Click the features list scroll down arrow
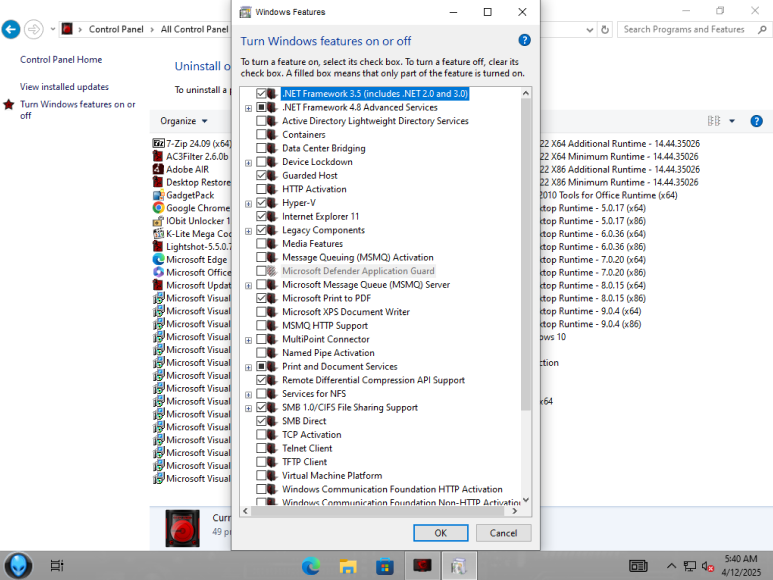The width and height of the screenshot is (773, 580). click(x=526, y=500)
